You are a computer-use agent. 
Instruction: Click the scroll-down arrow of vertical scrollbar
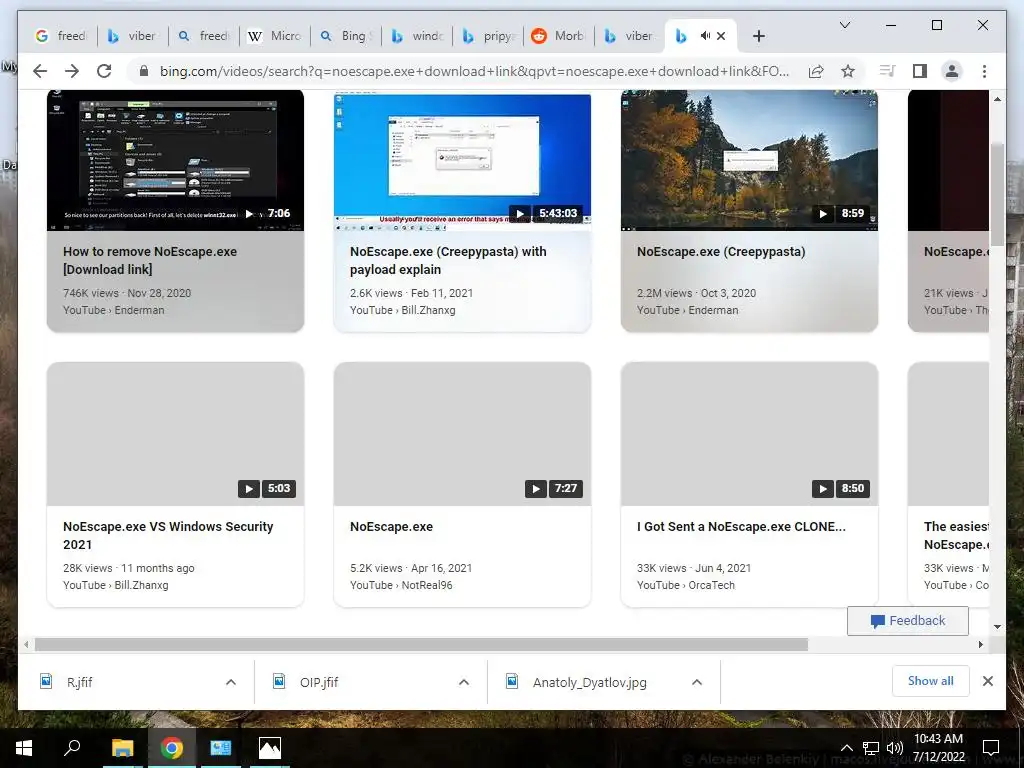click(997, 627)
